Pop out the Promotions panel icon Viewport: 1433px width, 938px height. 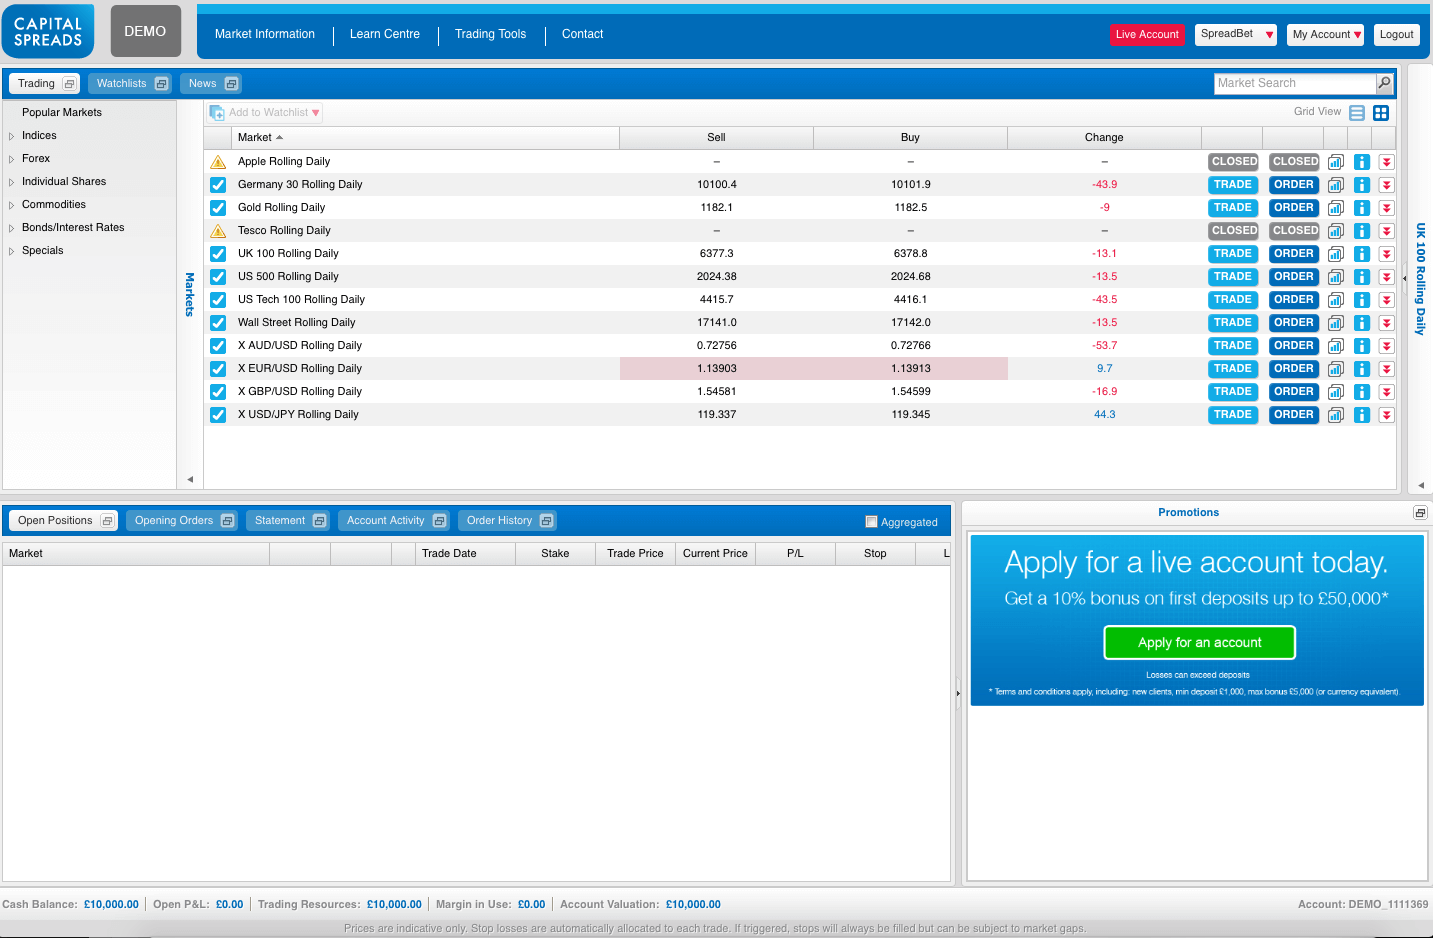[x=1420, y=513]
